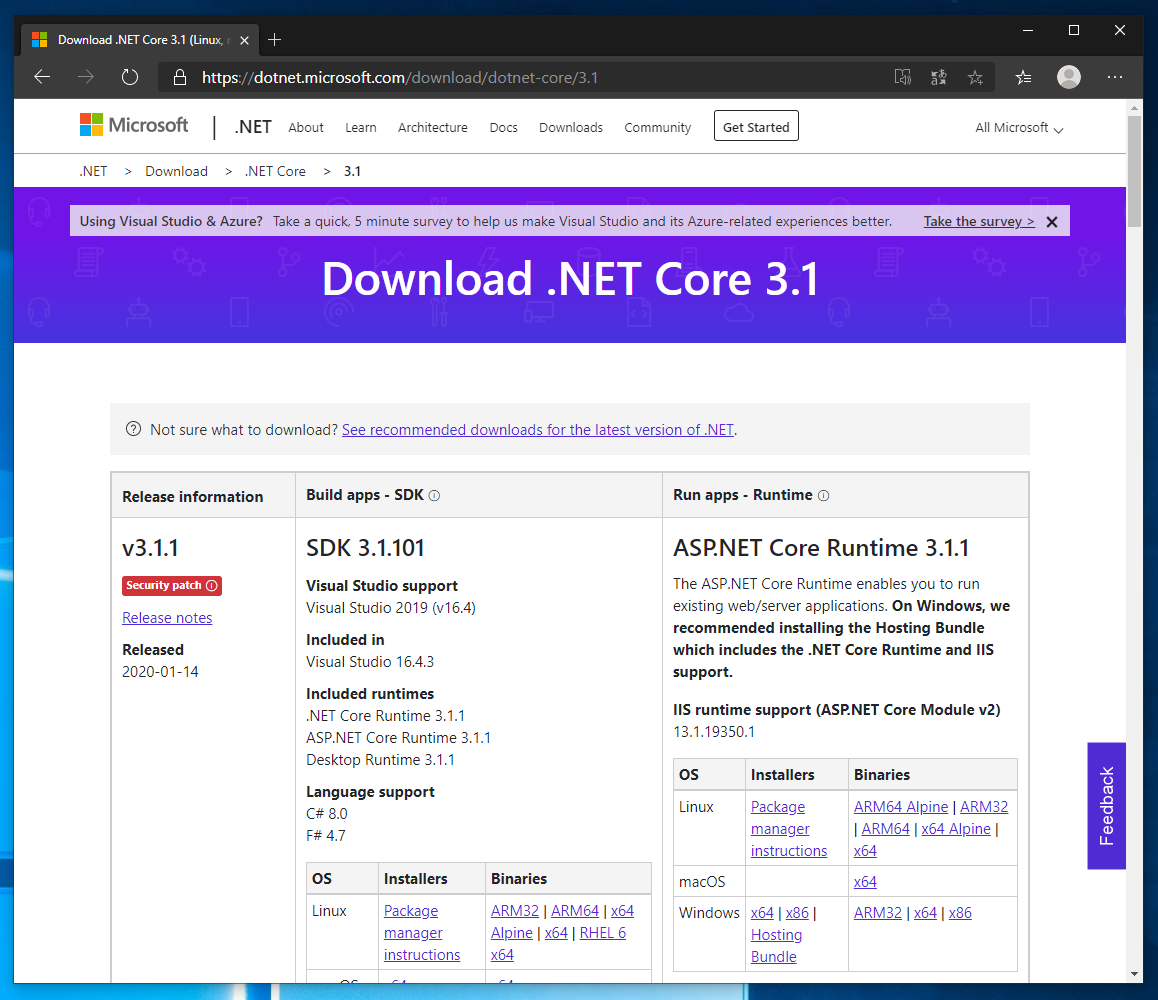This screenshot has width=1158, height=1000.
Task: Click the browser back arrow
Action: tap(42, 77)
